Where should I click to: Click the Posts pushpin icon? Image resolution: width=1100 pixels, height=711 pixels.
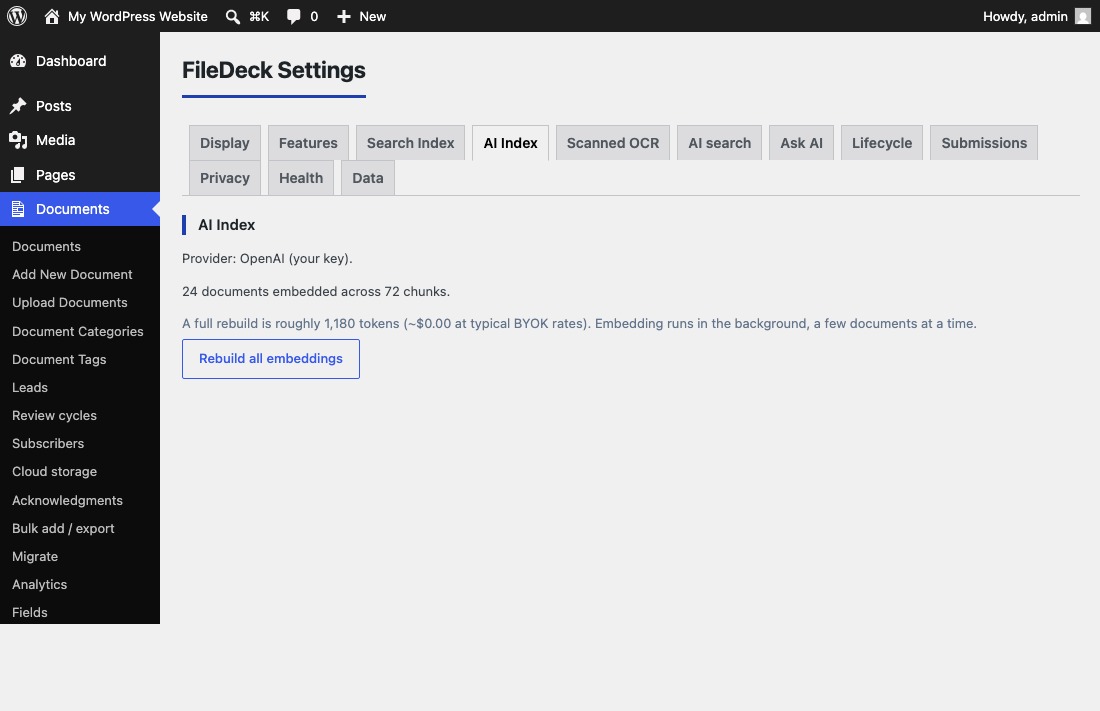pos(18,106)
